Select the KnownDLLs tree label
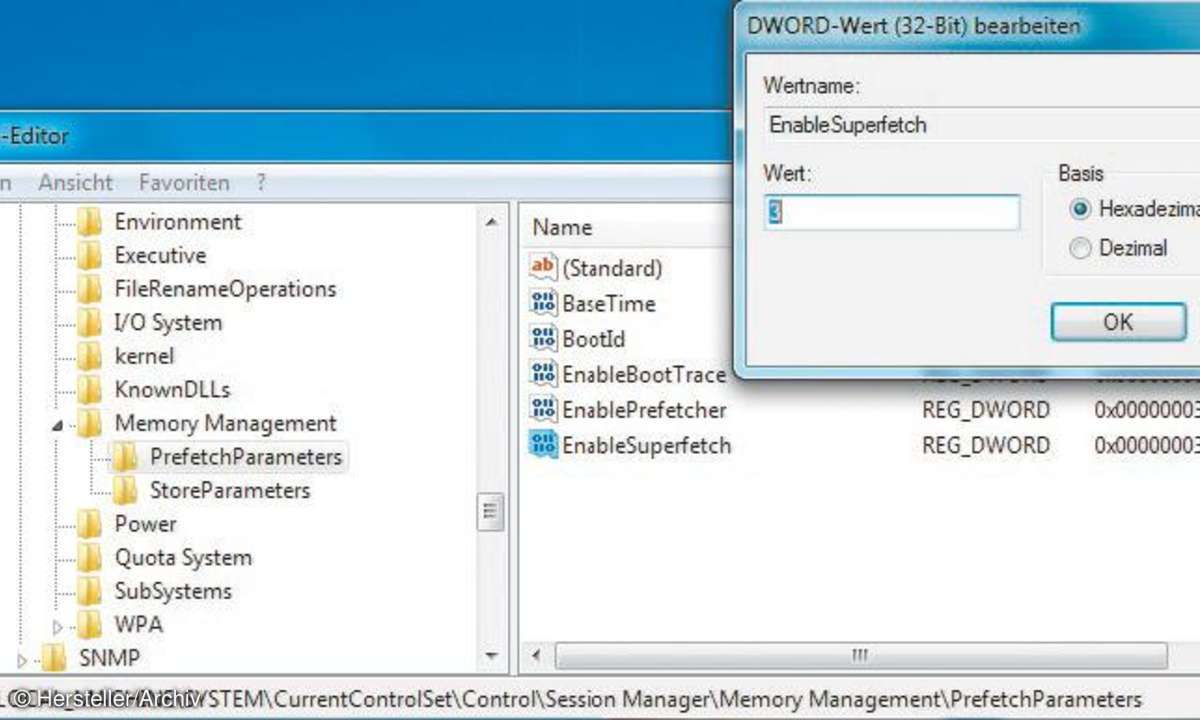 pos(172,390)
